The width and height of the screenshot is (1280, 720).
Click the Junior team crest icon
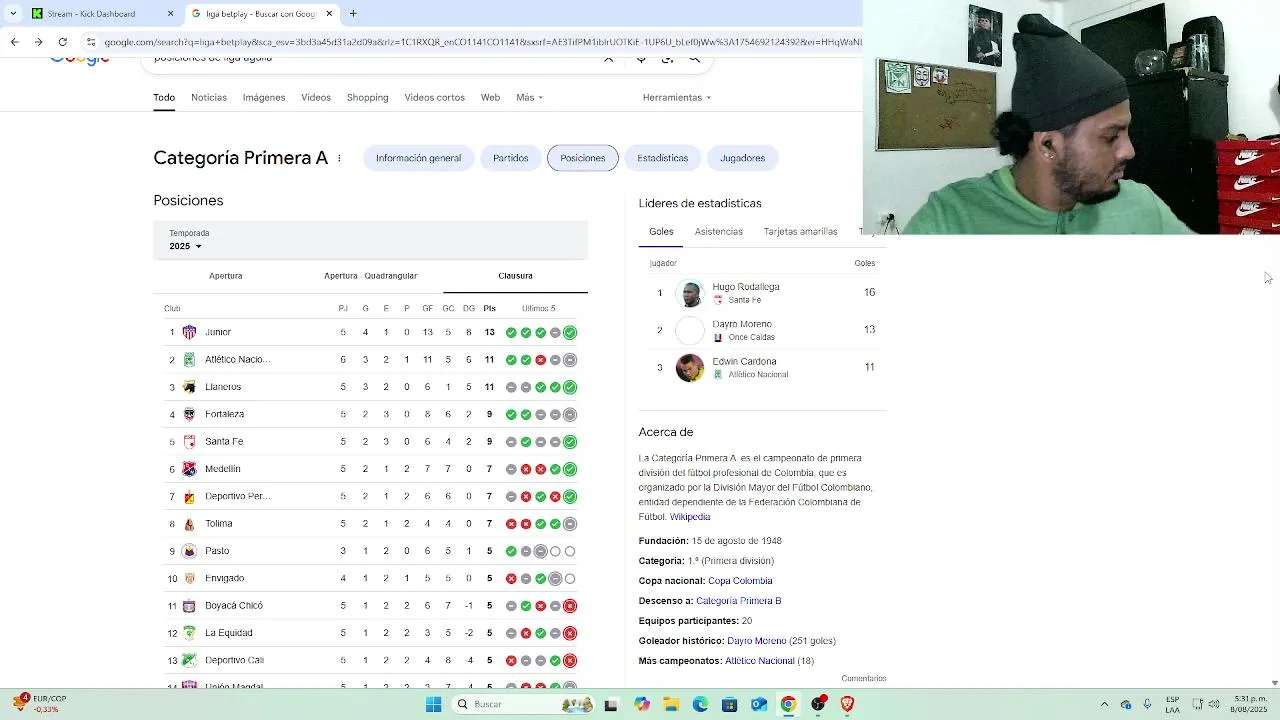click(189, 332)
